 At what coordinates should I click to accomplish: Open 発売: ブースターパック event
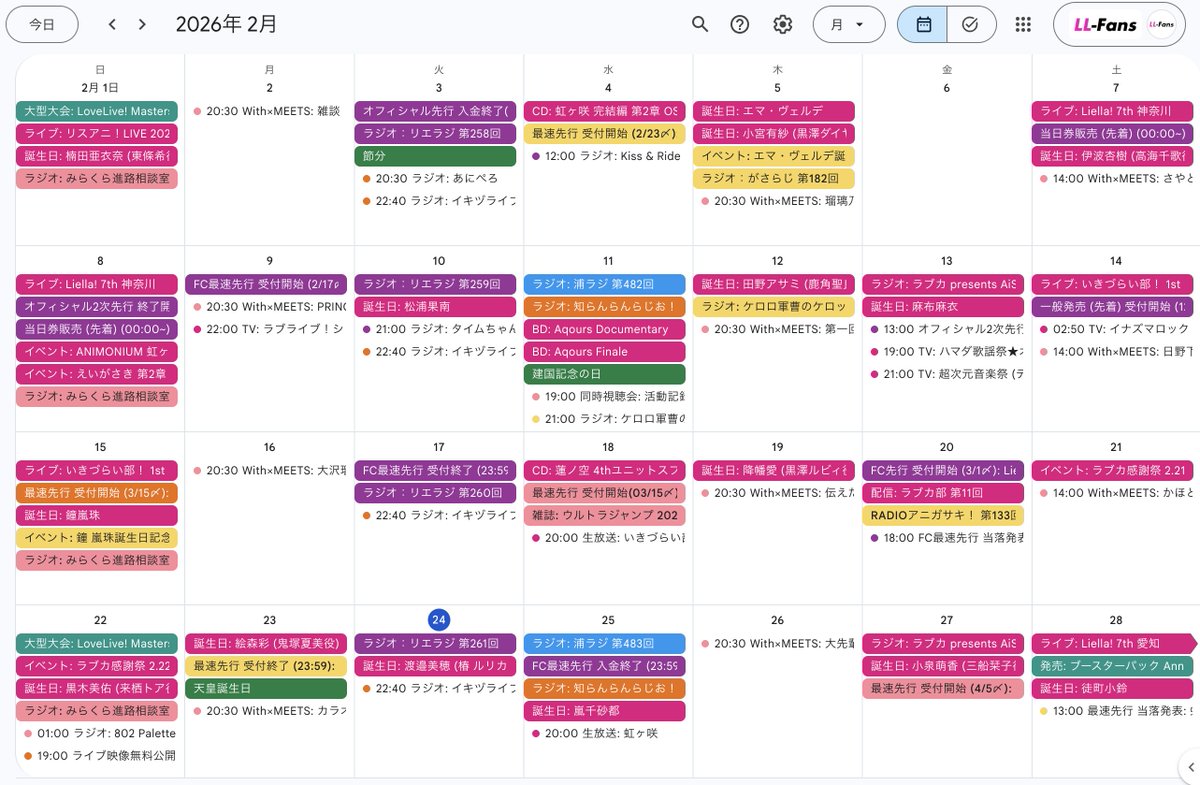pos(1113,666)
